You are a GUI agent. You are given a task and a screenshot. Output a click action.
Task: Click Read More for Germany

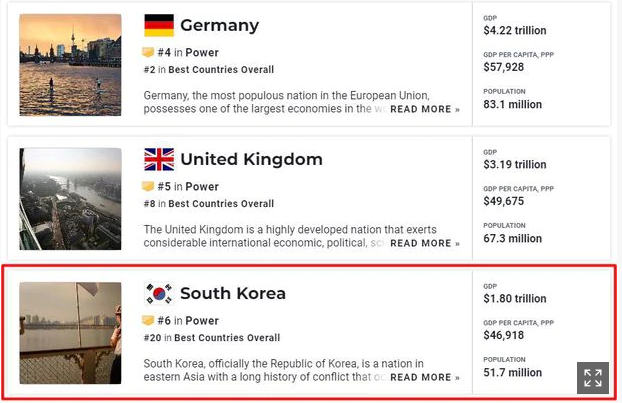[x=425, y=109]
